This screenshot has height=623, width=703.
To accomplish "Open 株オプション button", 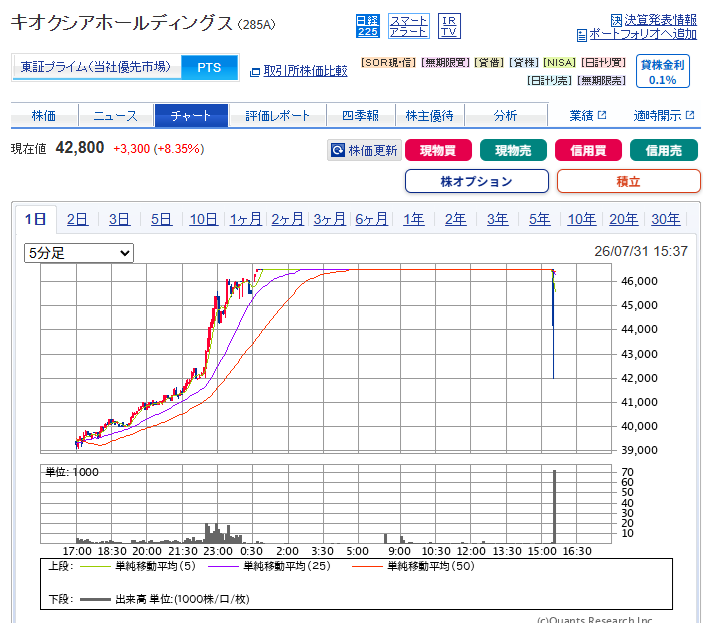I will 477,182.
